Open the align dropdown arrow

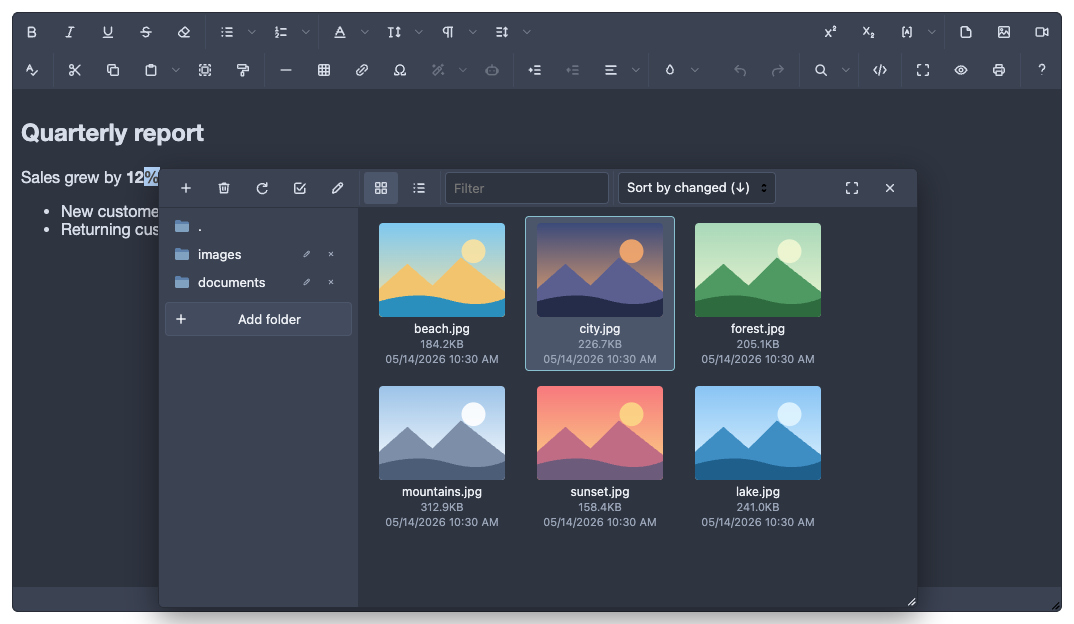(x=636, y=70)
